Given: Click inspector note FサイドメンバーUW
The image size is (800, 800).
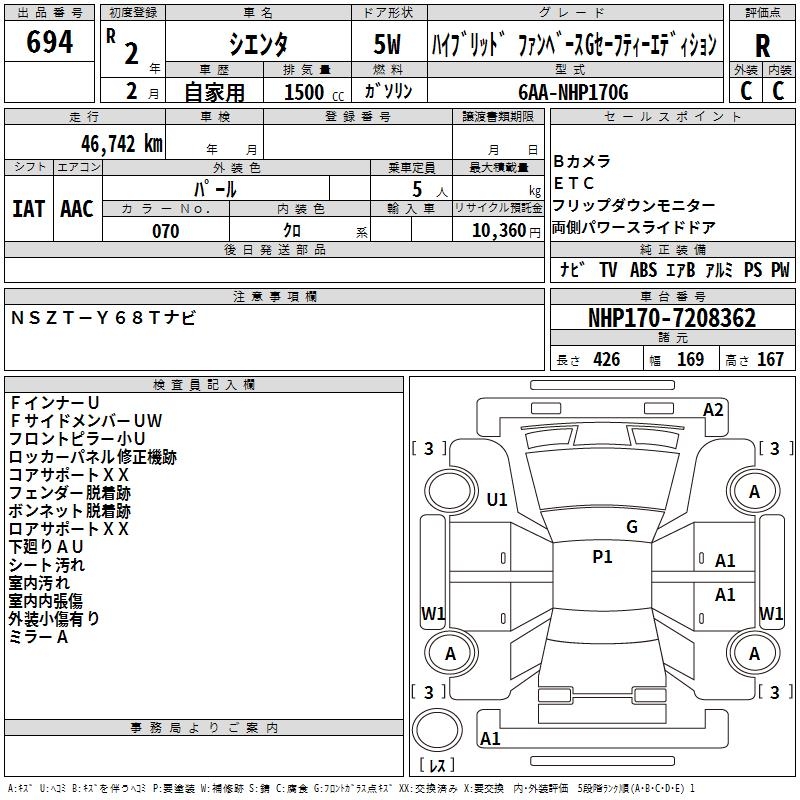Looking at the screenshot, I should coord(86,420).
